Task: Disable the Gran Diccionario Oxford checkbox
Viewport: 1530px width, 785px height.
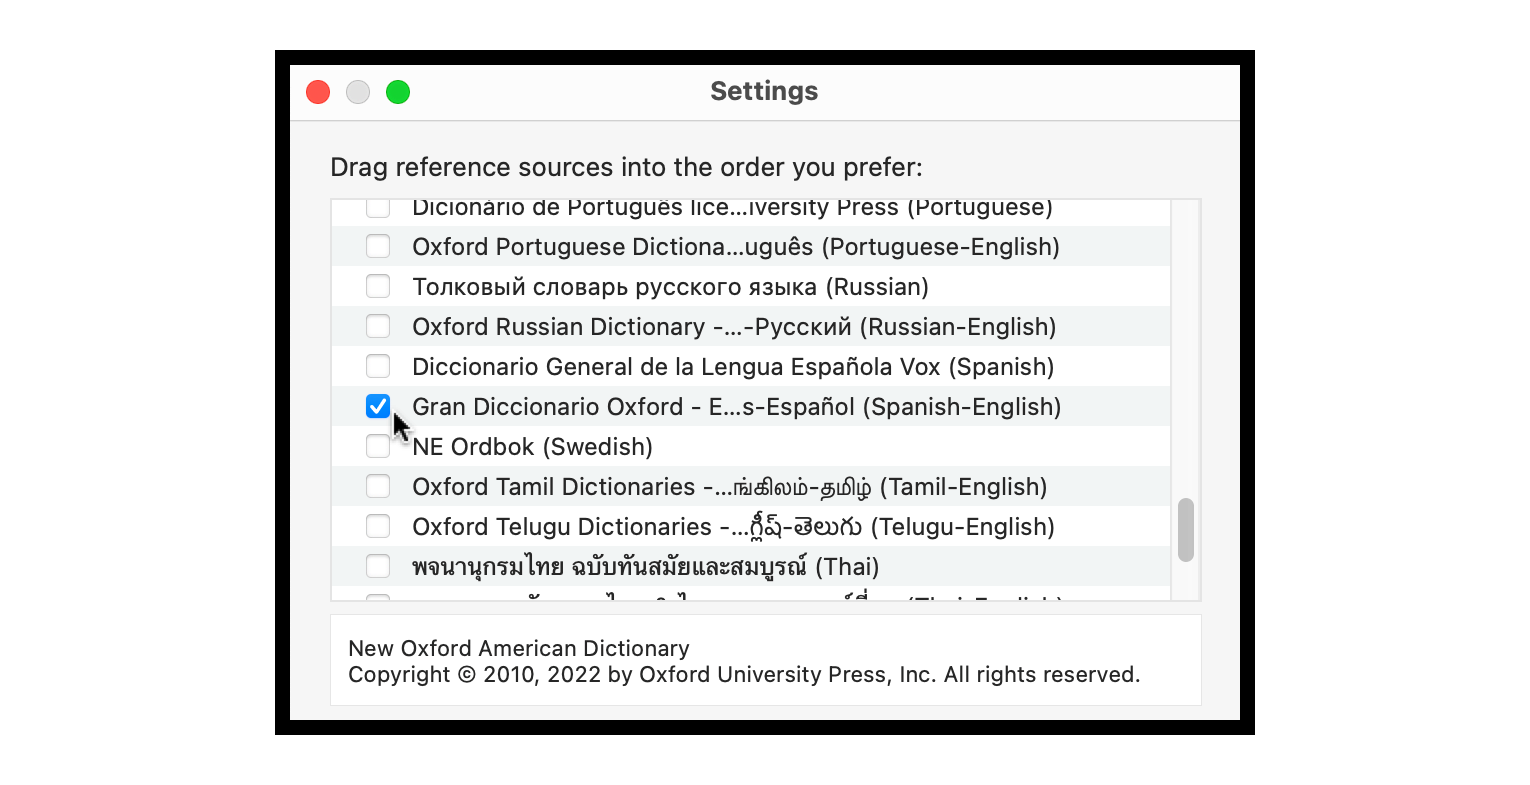Action: (x=378, y=406)
